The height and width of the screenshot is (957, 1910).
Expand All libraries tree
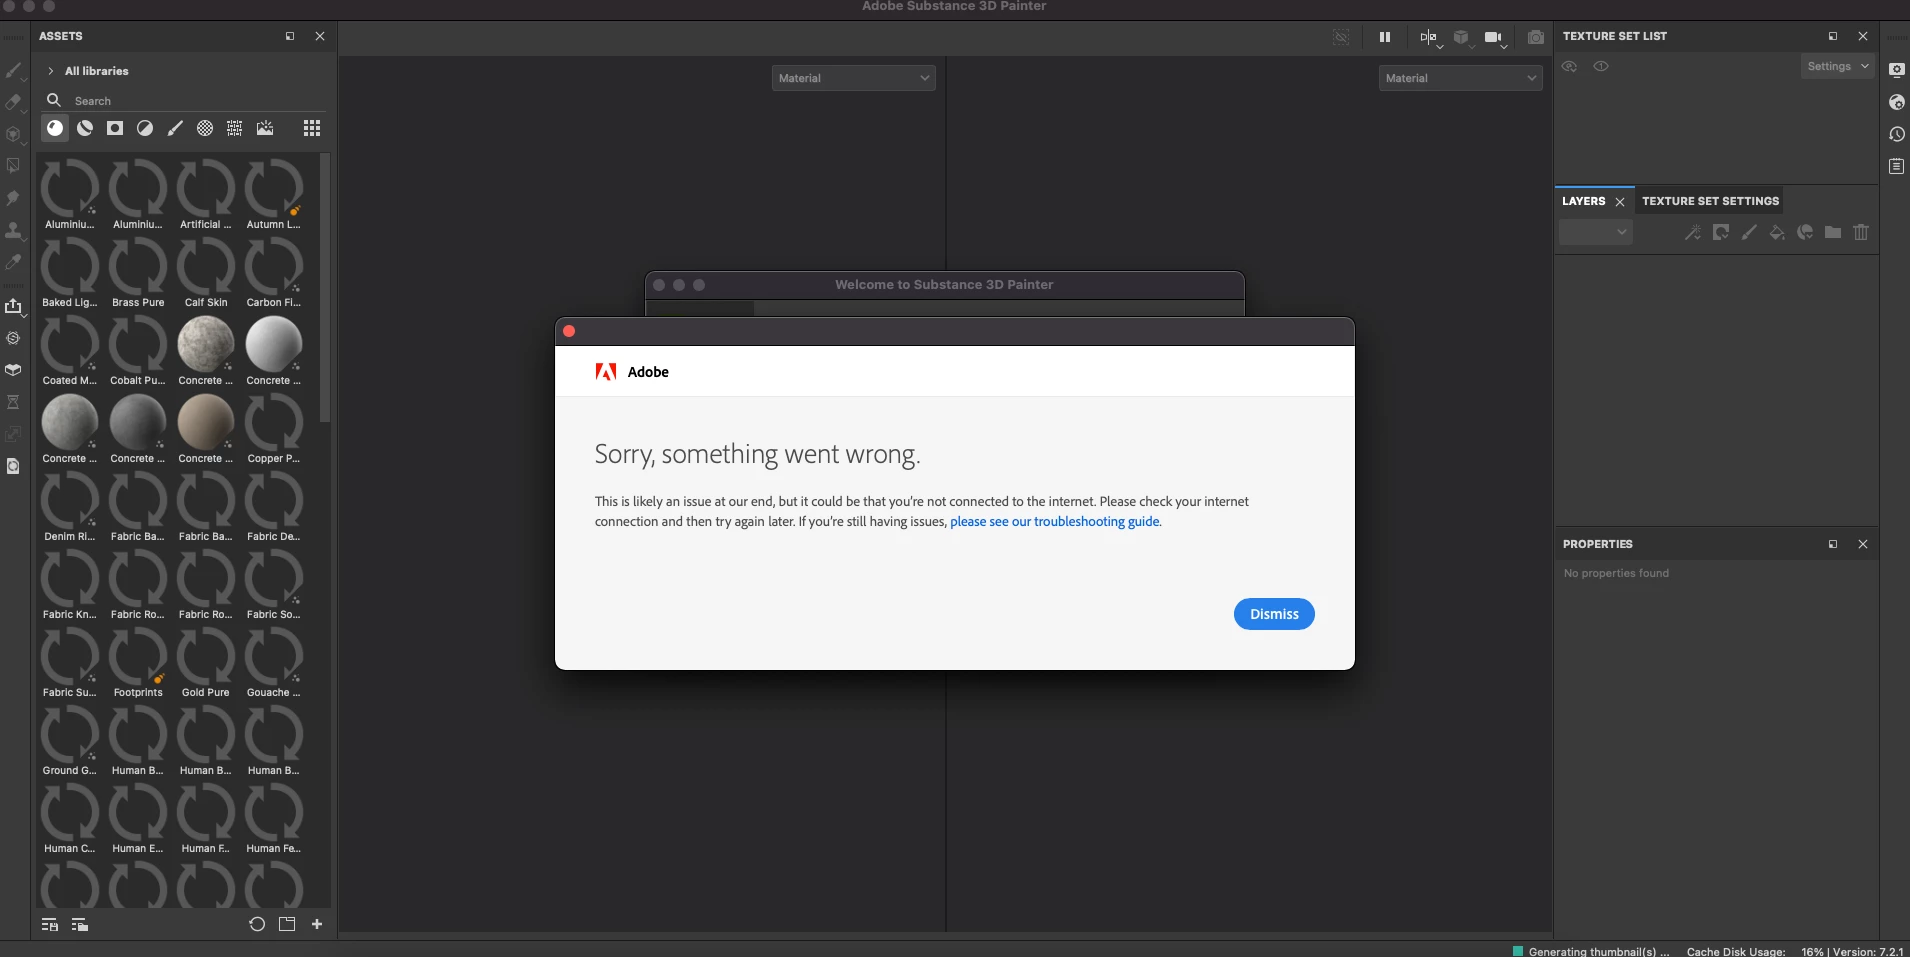coord(51,71)
